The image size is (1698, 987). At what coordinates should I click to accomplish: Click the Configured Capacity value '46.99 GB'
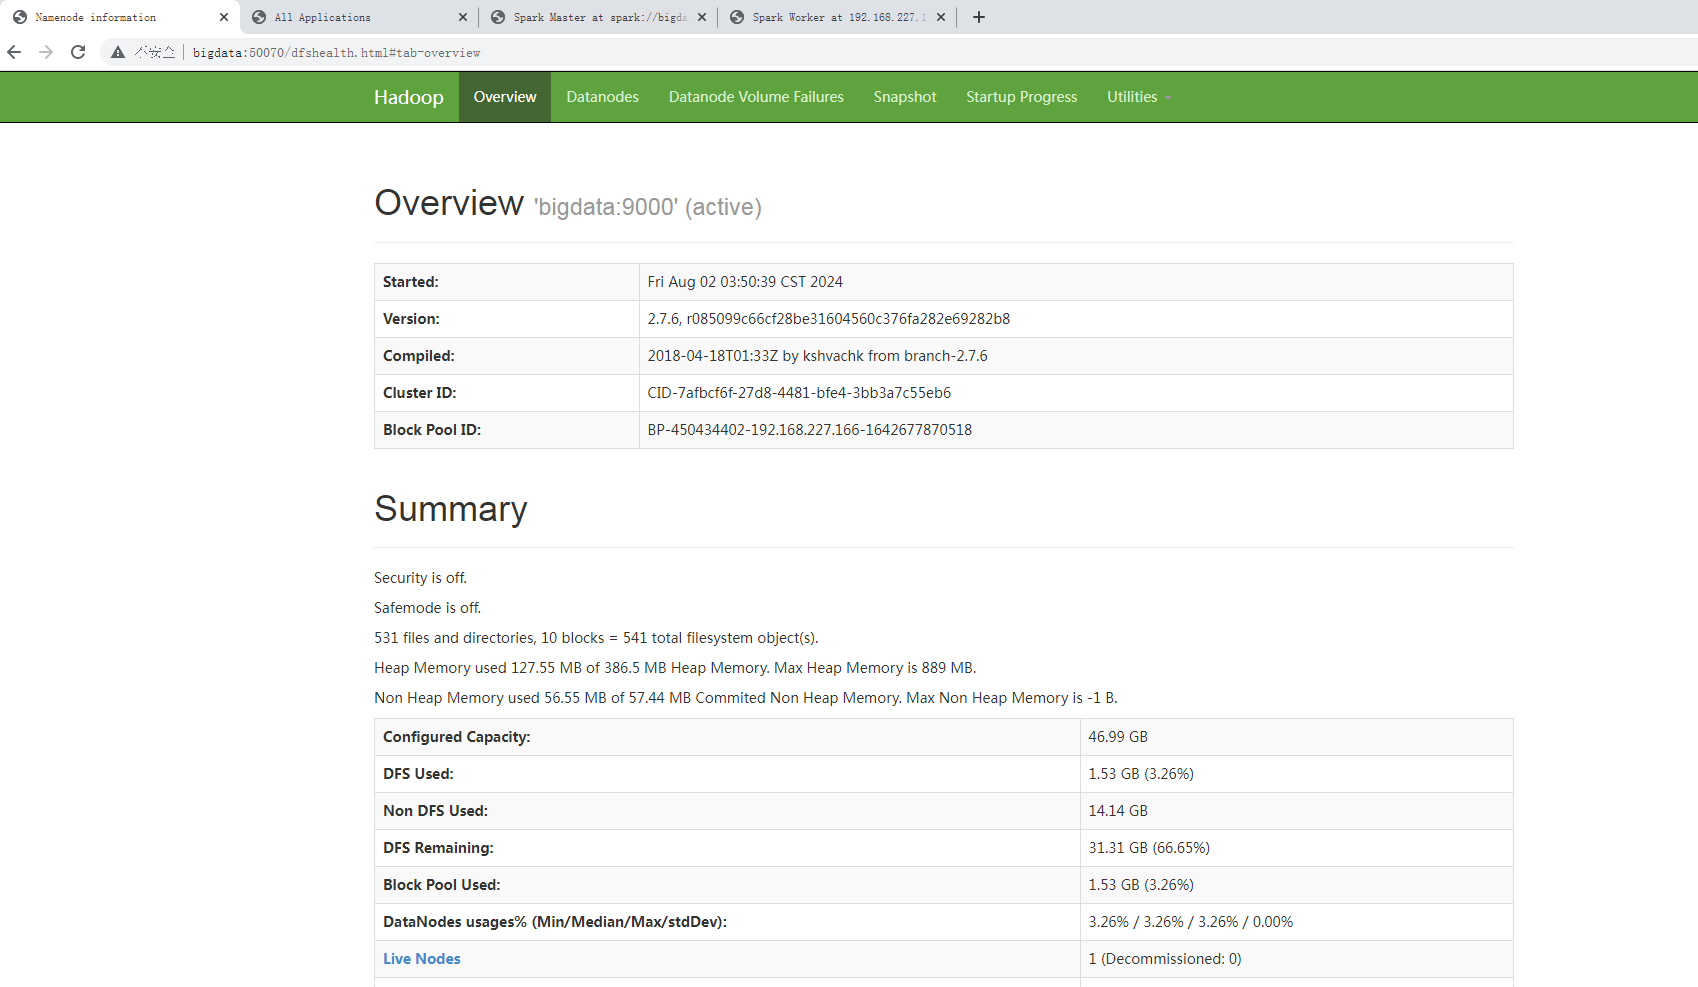coord(1118,737)
